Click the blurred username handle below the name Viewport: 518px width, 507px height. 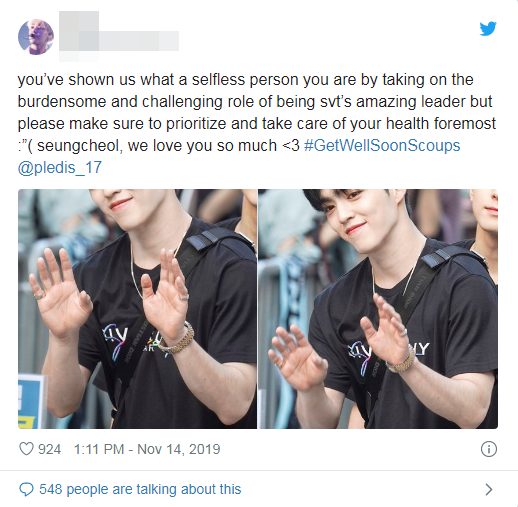pyautogui.click(x=119, y=41)
